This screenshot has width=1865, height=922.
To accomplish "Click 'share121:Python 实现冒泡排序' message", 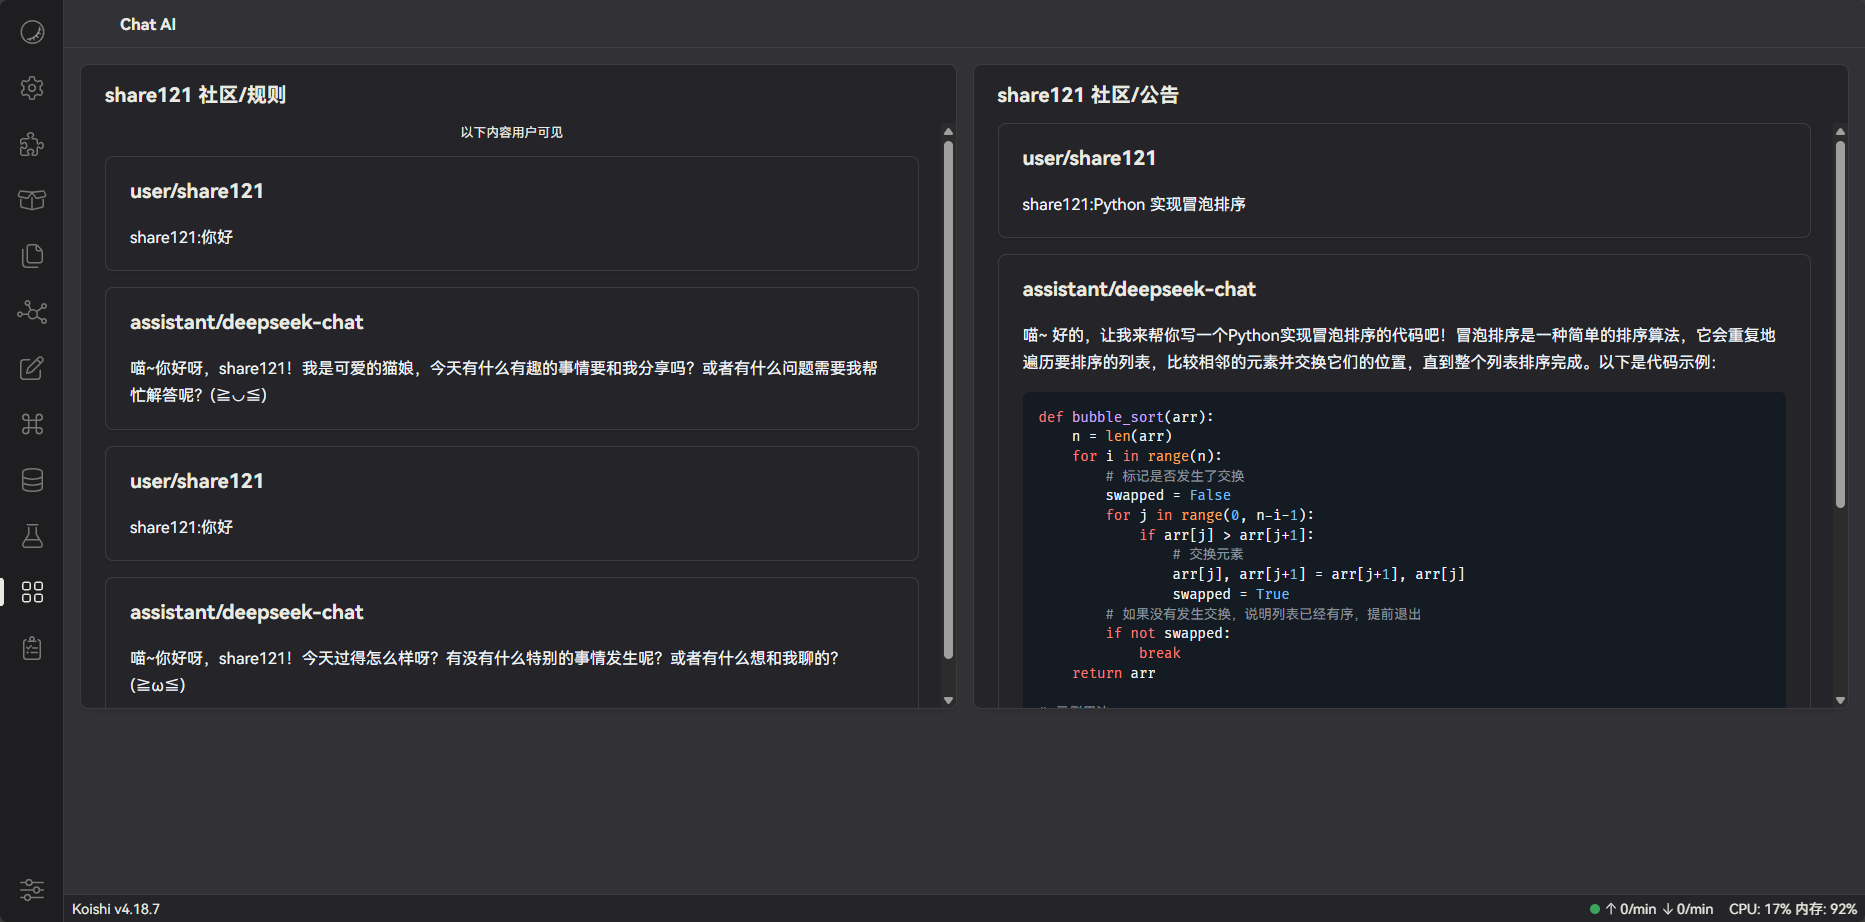I will [1133, 204].
